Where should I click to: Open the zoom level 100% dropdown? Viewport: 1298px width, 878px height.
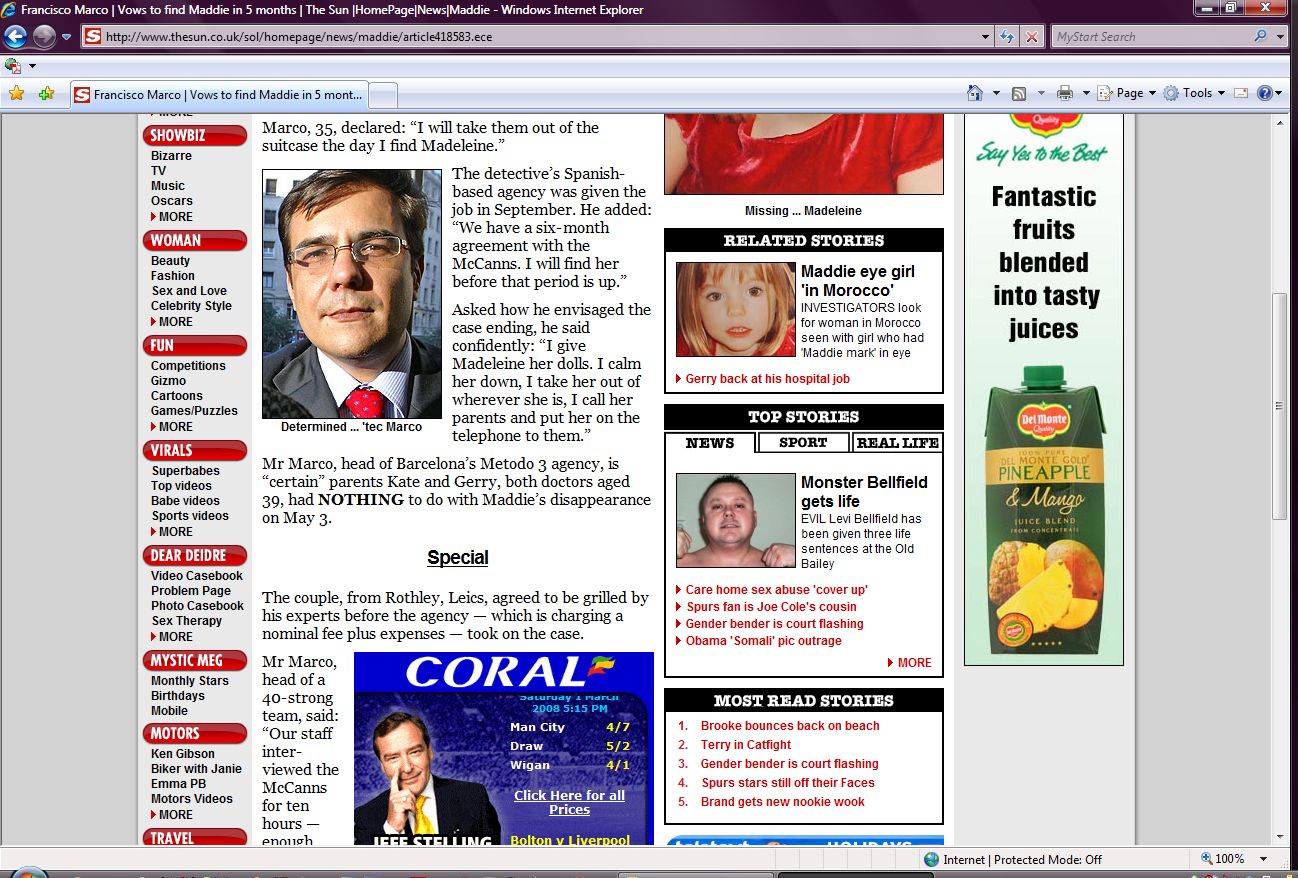(1236, 859)
